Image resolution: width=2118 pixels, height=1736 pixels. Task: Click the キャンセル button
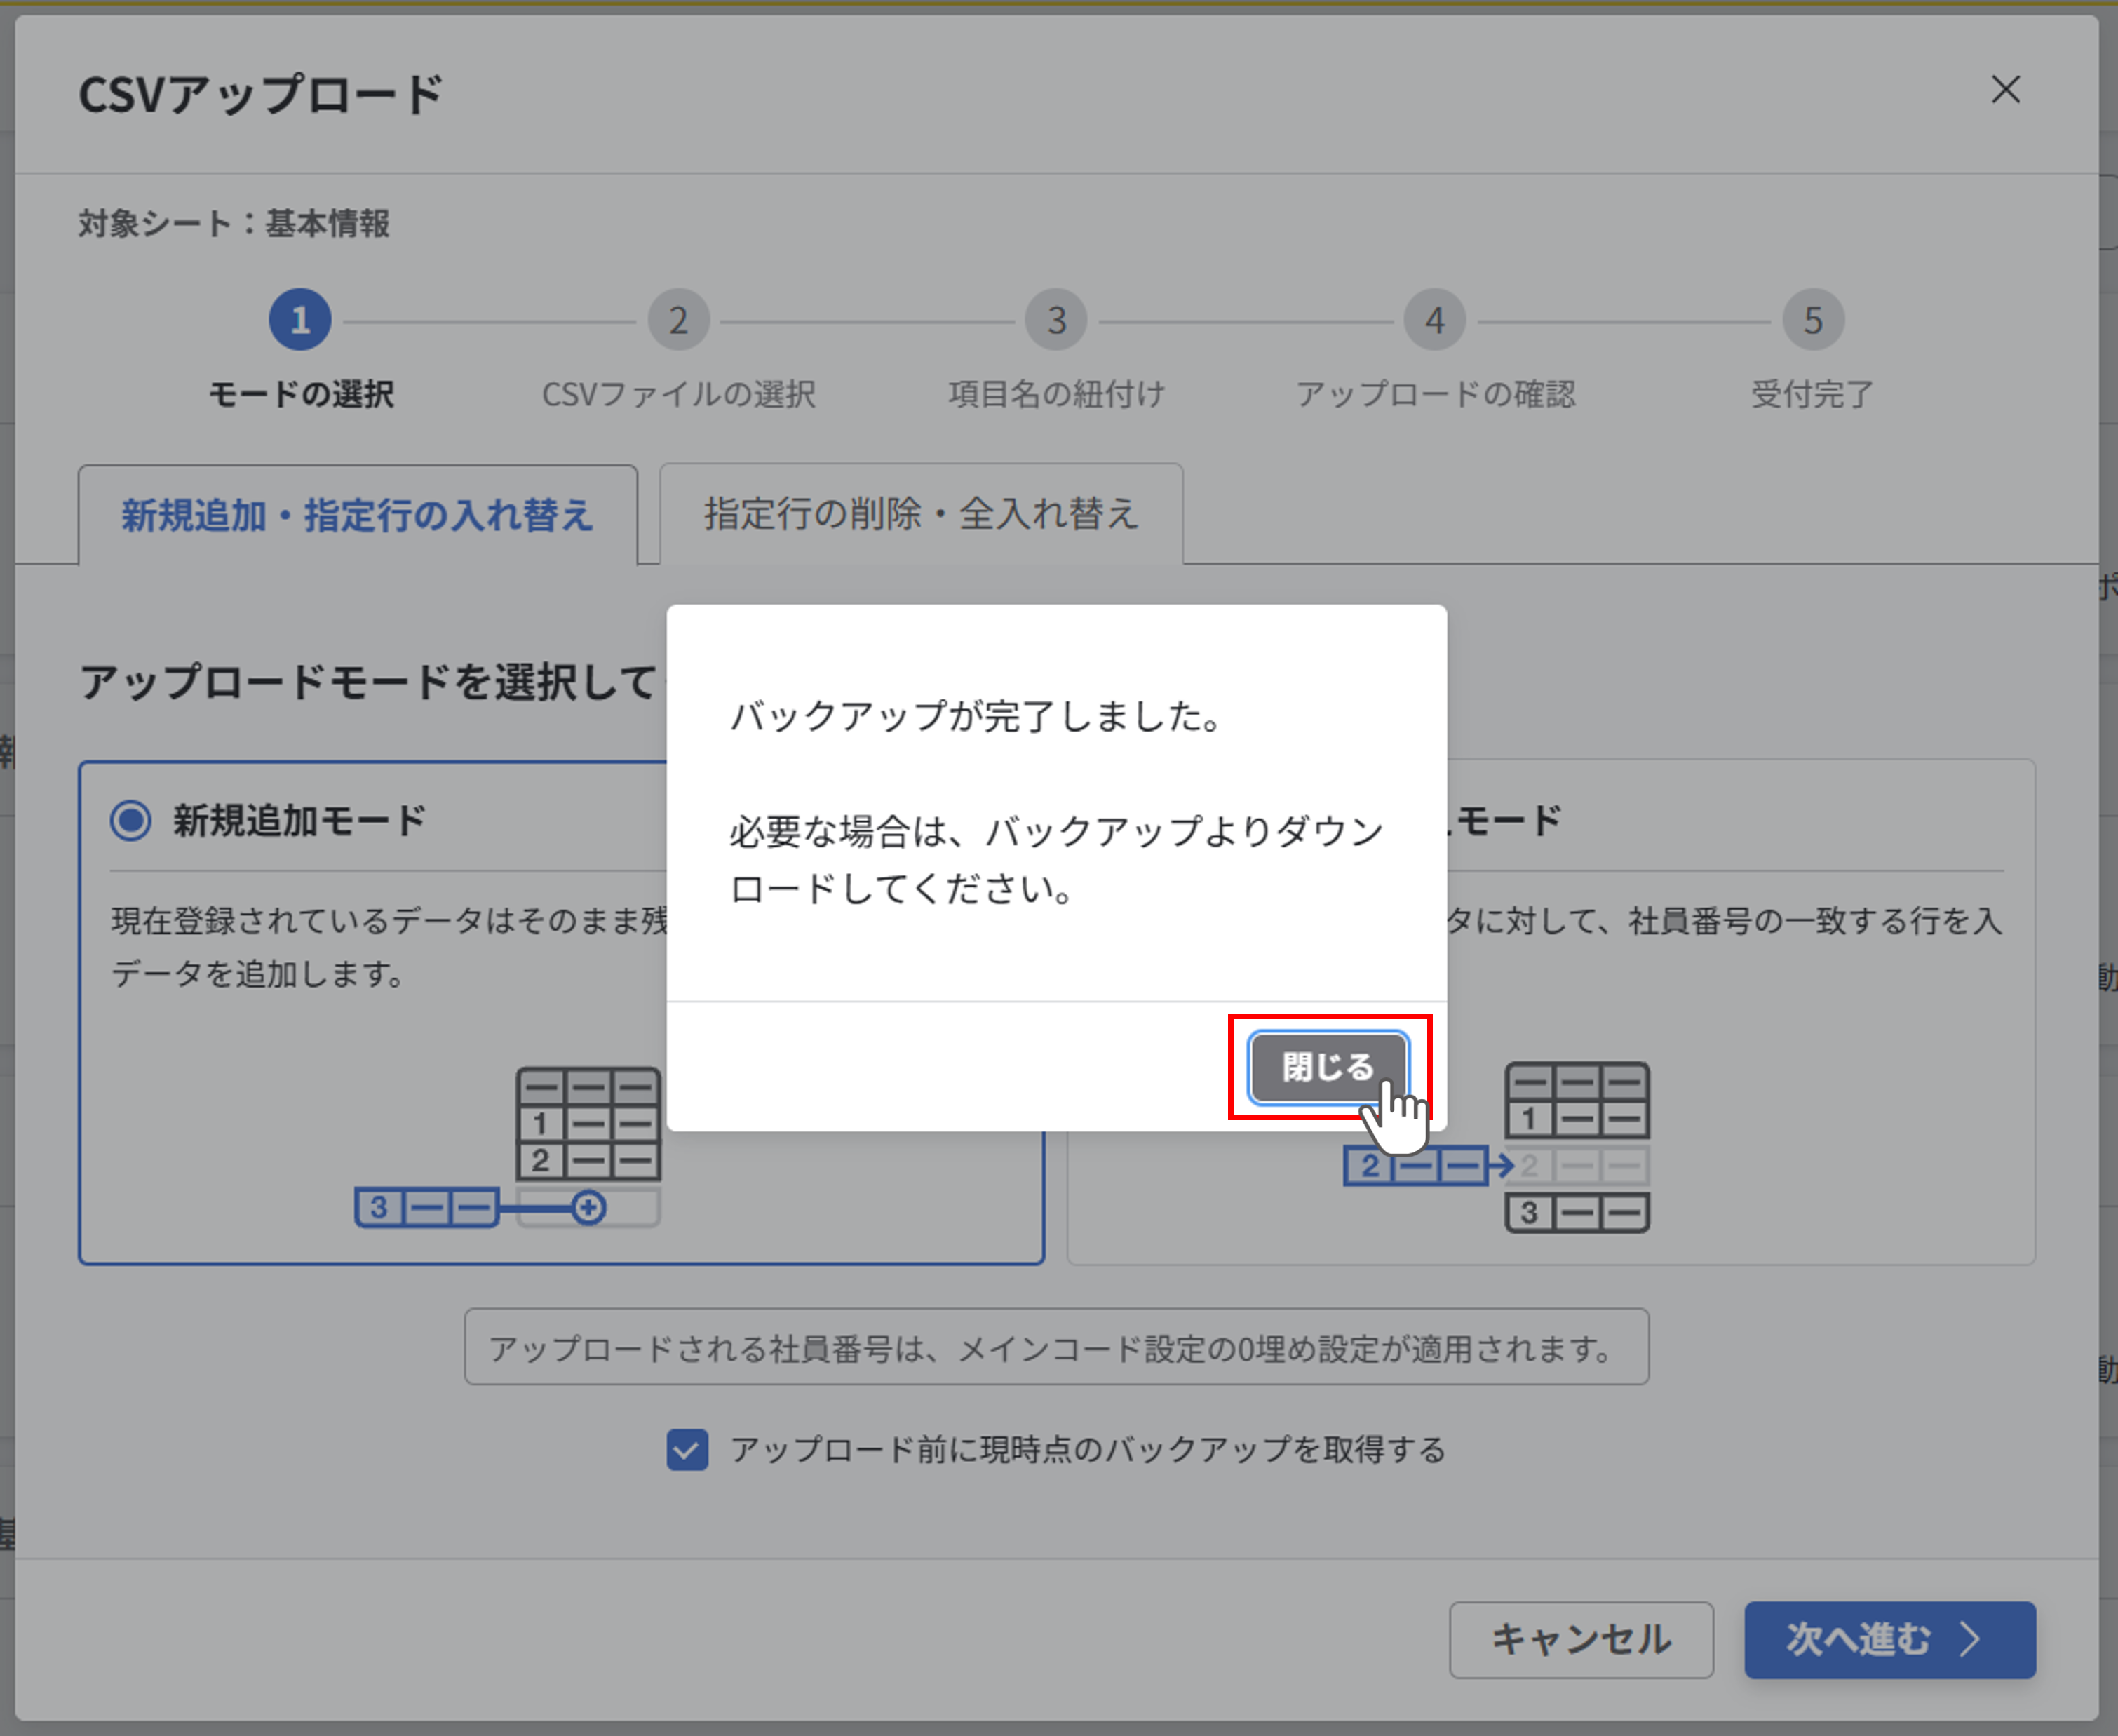1581,1639
